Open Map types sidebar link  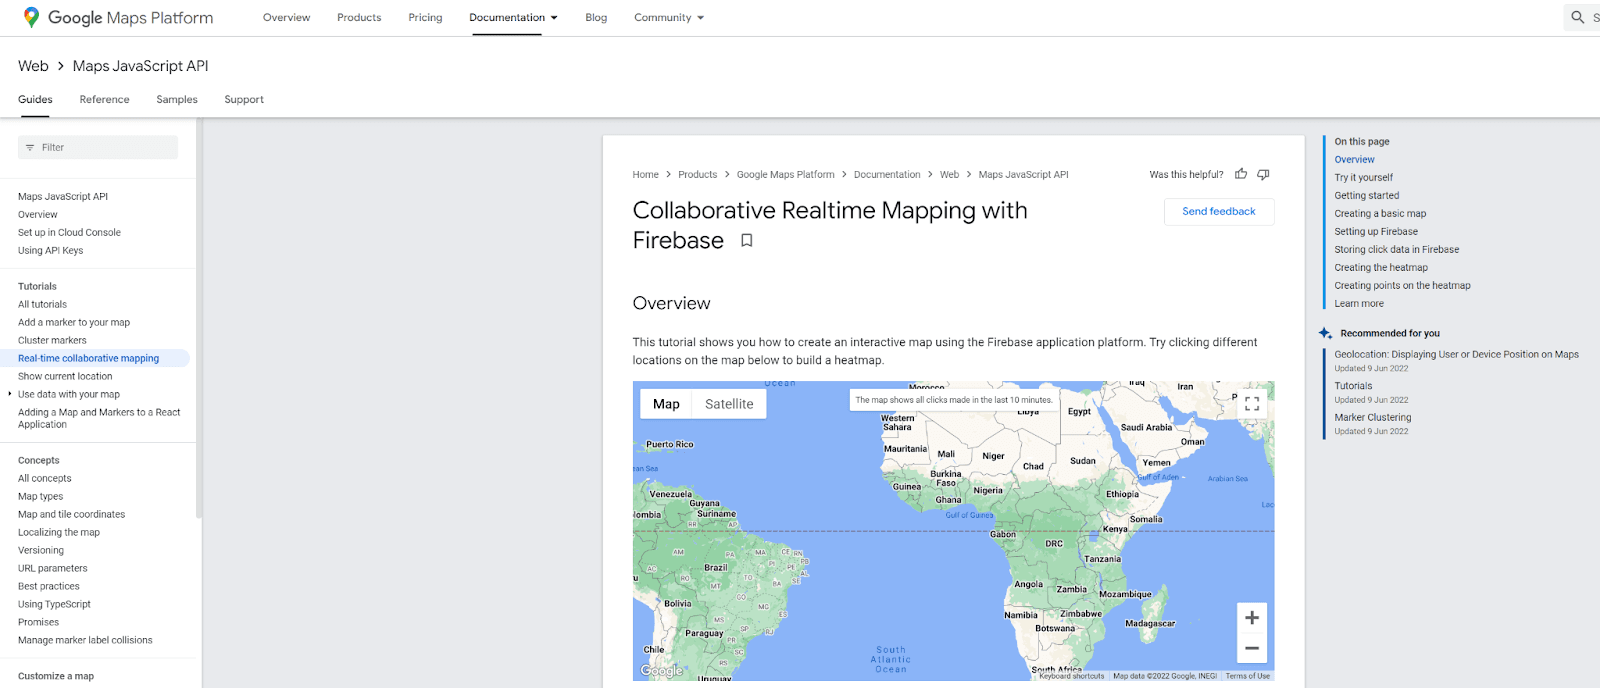pos(40,497)
